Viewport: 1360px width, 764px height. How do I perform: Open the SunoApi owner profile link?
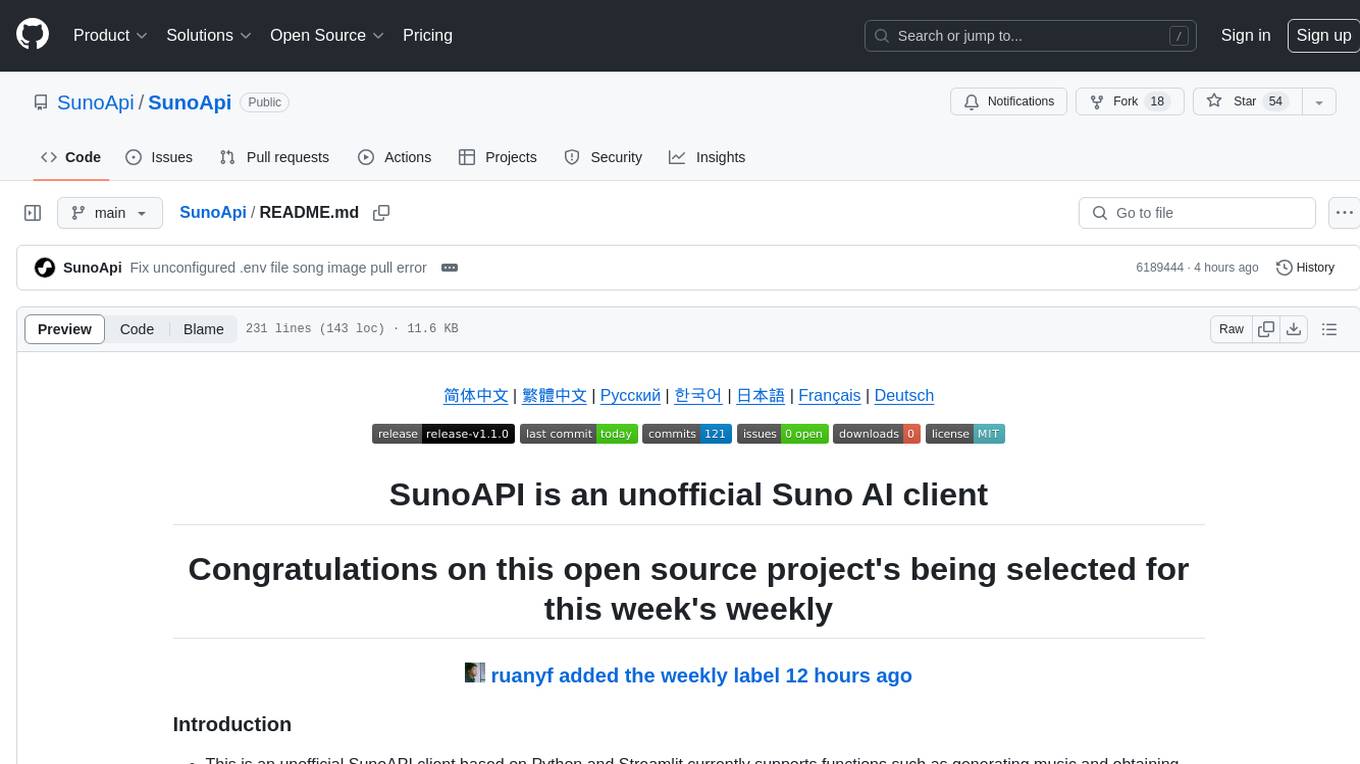point(95,102)
